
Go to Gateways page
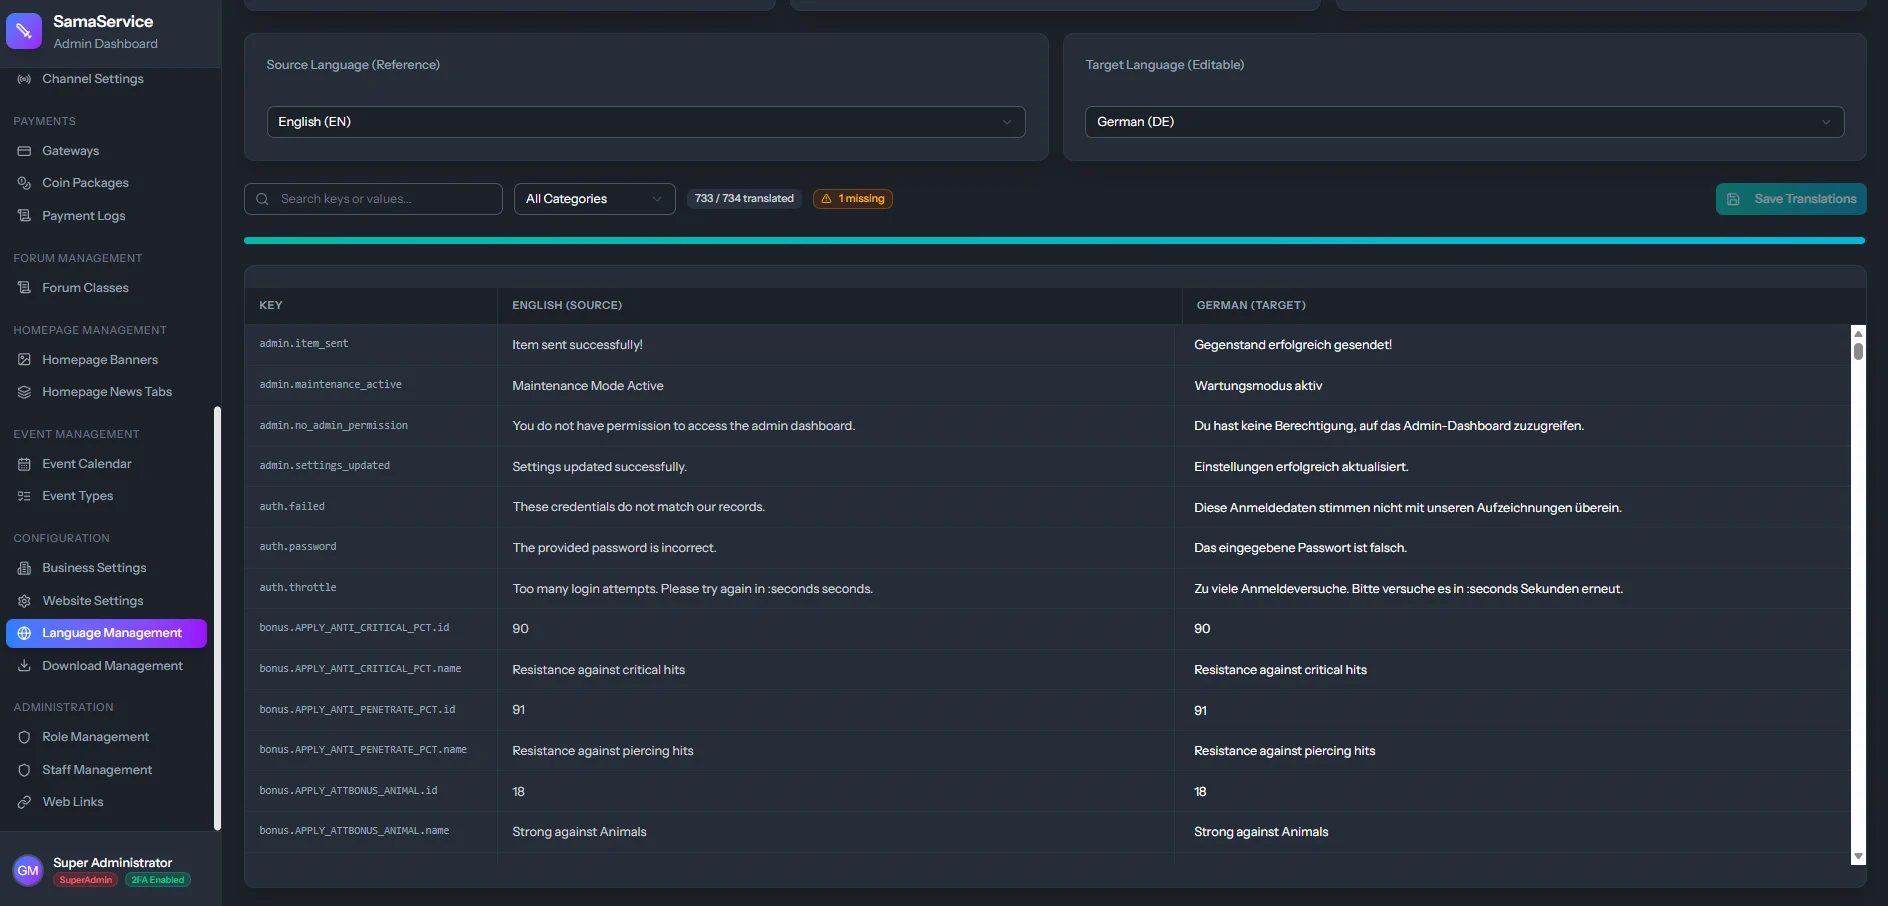[106, 151]
